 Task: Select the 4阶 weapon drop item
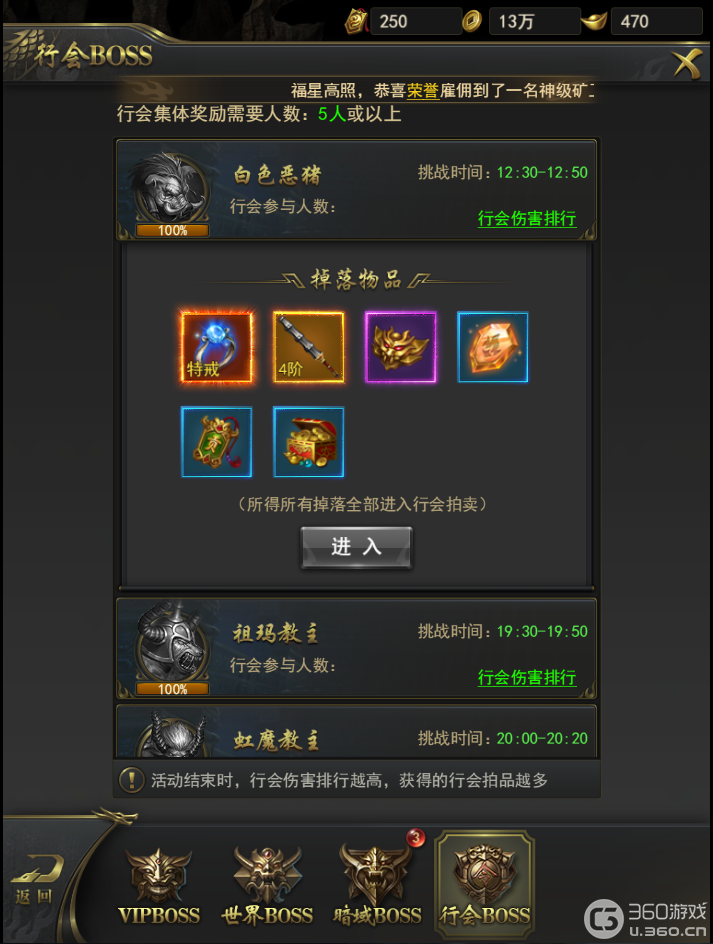click(x=309, y=347)
